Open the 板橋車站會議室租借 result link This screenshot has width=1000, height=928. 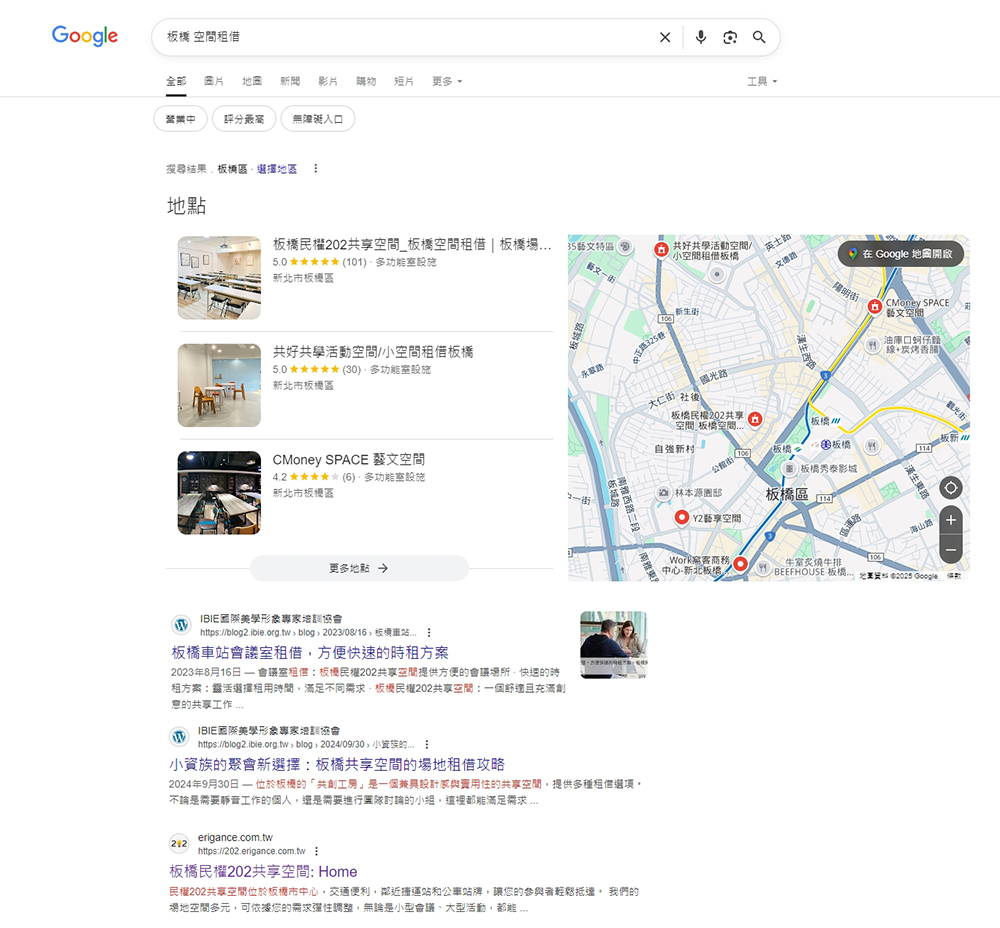309,653
